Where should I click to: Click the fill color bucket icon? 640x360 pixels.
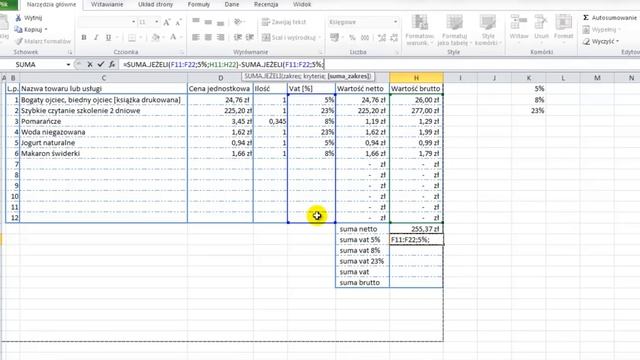156,38
